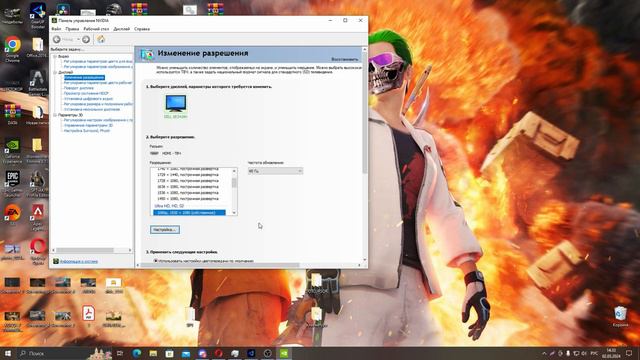Switch to NVIDIA Control Panel taskbar icon
This screenshot has width=640, height=360.
284,353
